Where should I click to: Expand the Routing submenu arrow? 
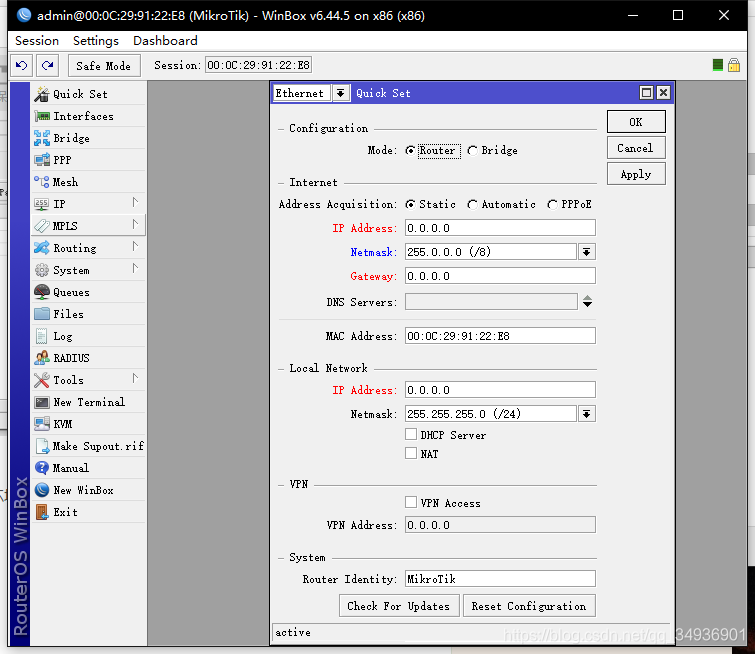point(135,247)
